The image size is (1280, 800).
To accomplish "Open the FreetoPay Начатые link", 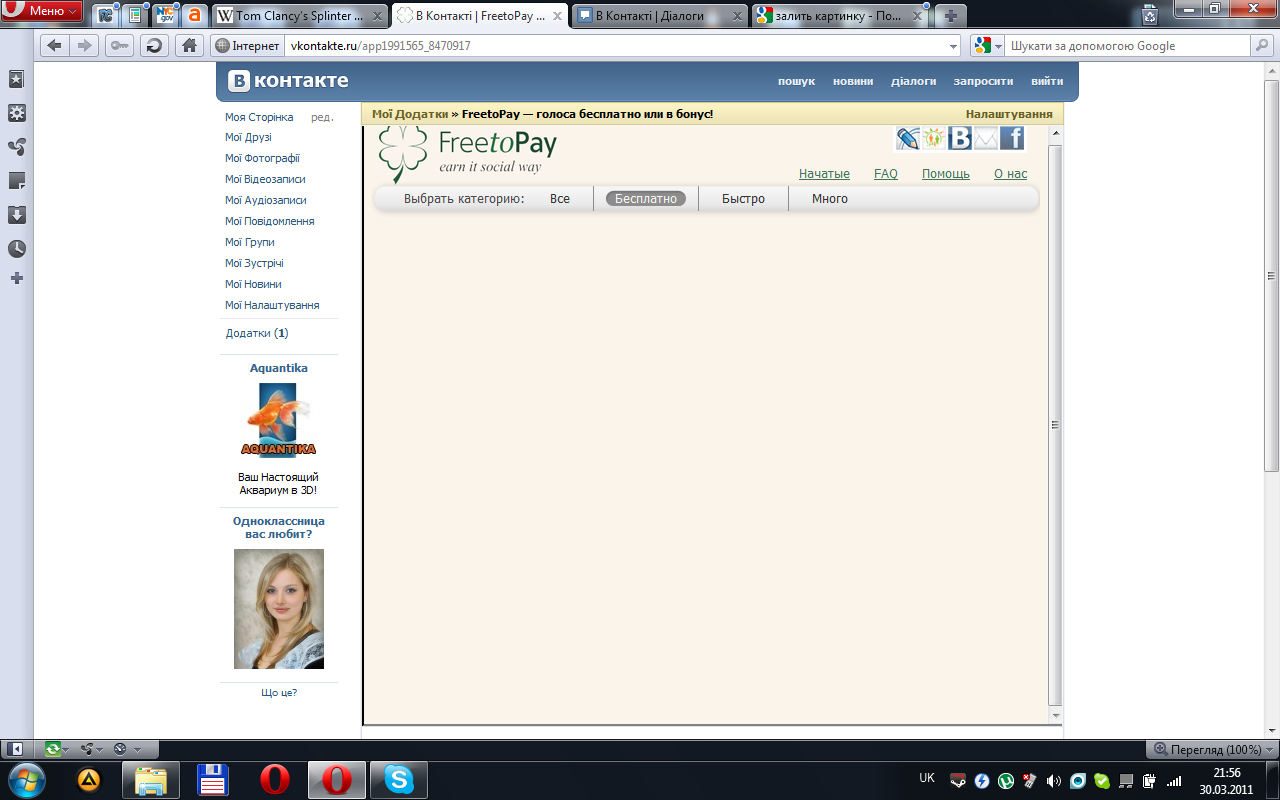I will click(x=824, y=174).
